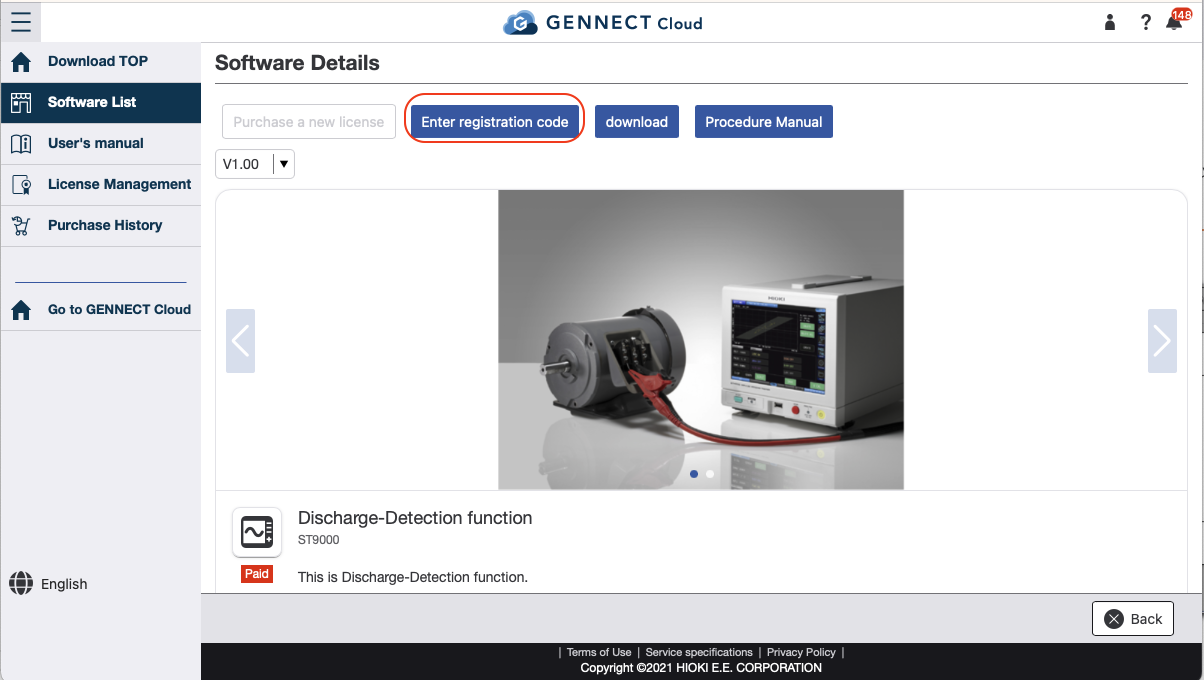Open Purchase History via the cart icon
Screen dimensions: 1204x680
coord(21,225)
